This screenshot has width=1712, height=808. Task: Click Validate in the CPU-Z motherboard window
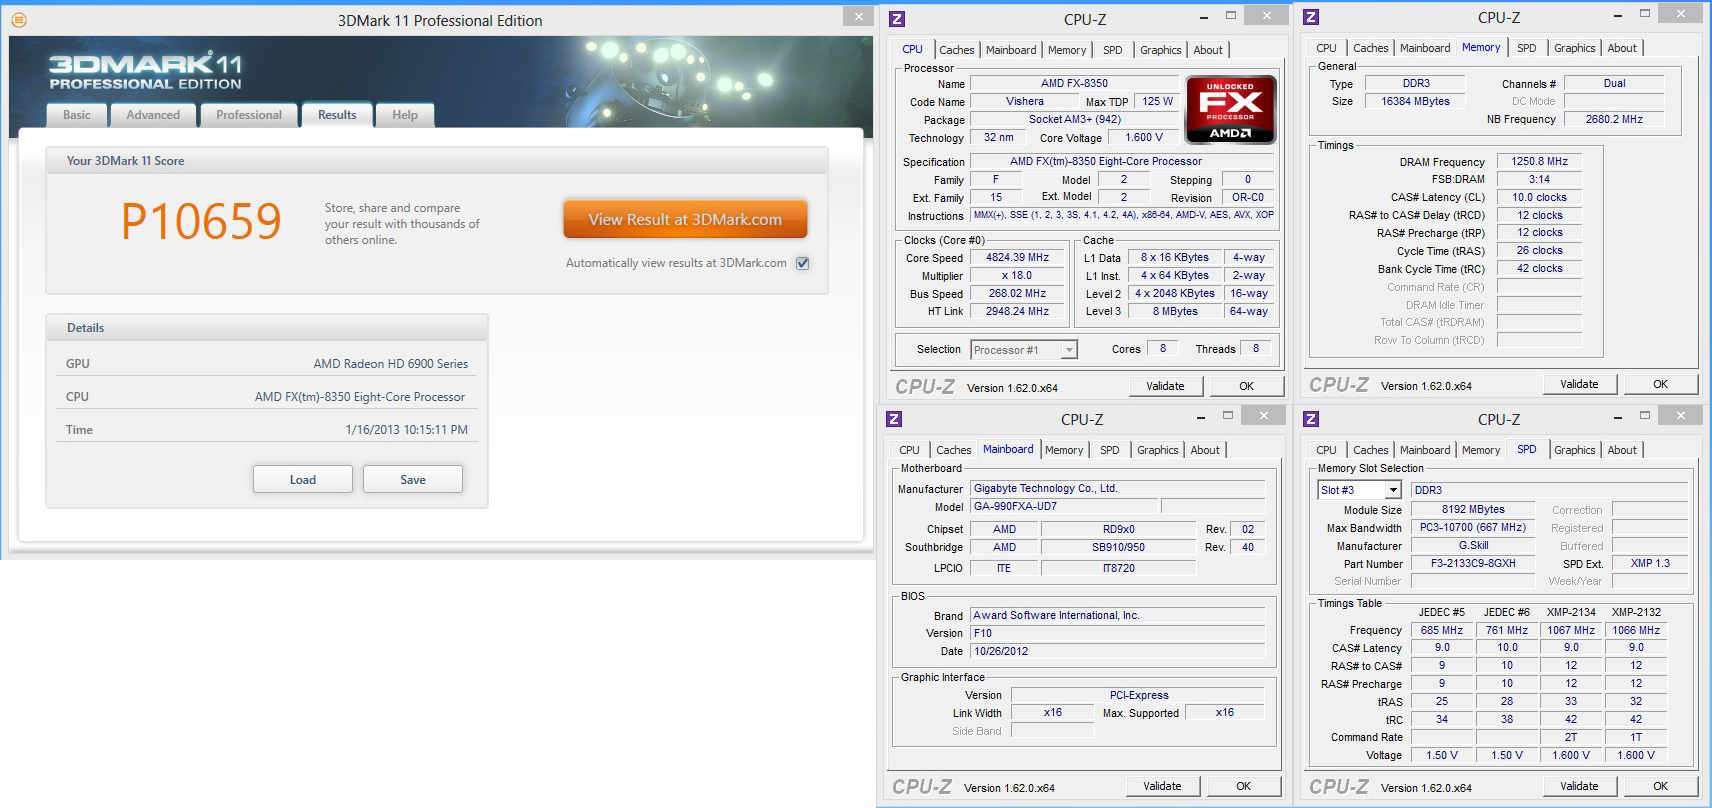[x=1162, y=786]
